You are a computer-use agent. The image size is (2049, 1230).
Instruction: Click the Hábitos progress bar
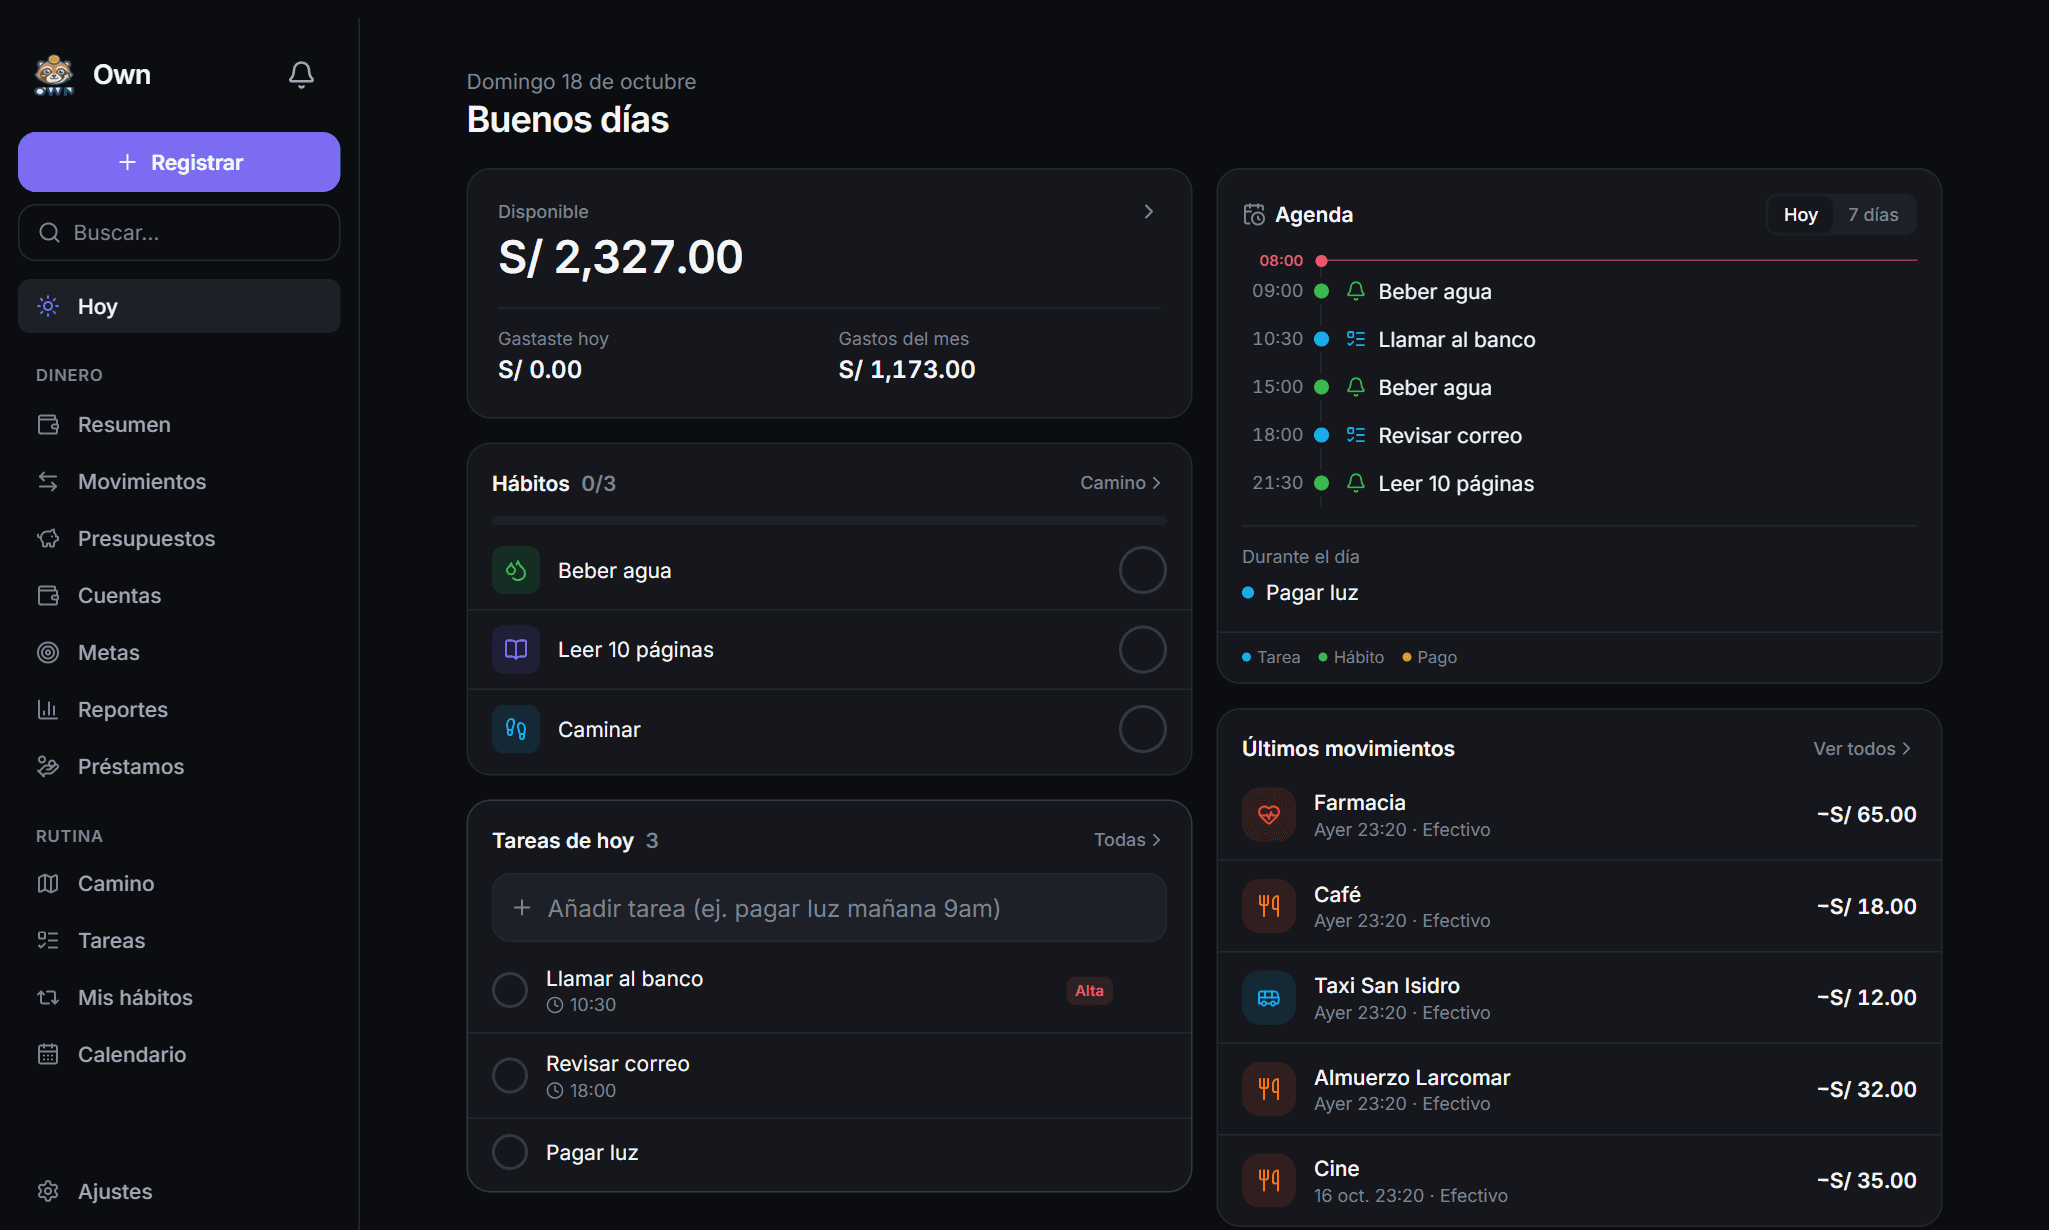pyautogui.click(x=829, y=521)
